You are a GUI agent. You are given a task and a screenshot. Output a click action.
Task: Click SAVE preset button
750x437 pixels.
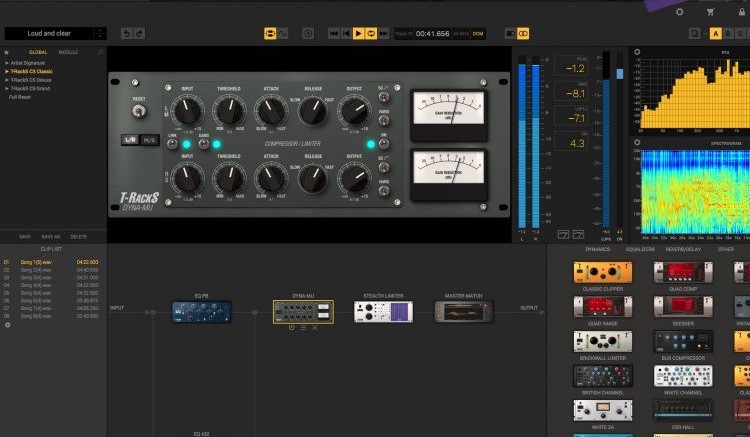coord(25,237)
